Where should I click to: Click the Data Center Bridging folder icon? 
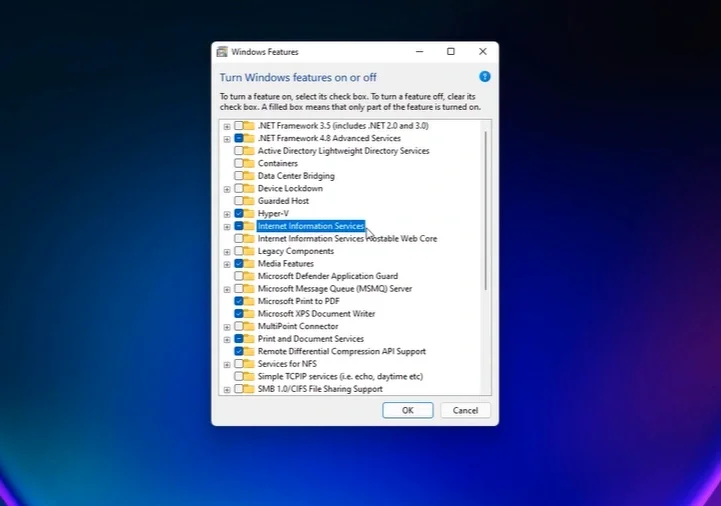(x=249, y=176)
